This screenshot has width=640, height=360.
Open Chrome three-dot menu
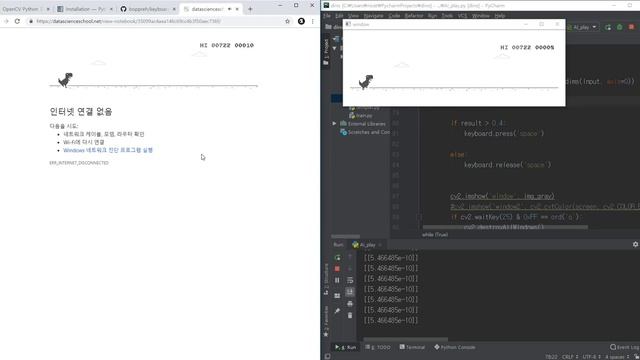coord(313,21)
